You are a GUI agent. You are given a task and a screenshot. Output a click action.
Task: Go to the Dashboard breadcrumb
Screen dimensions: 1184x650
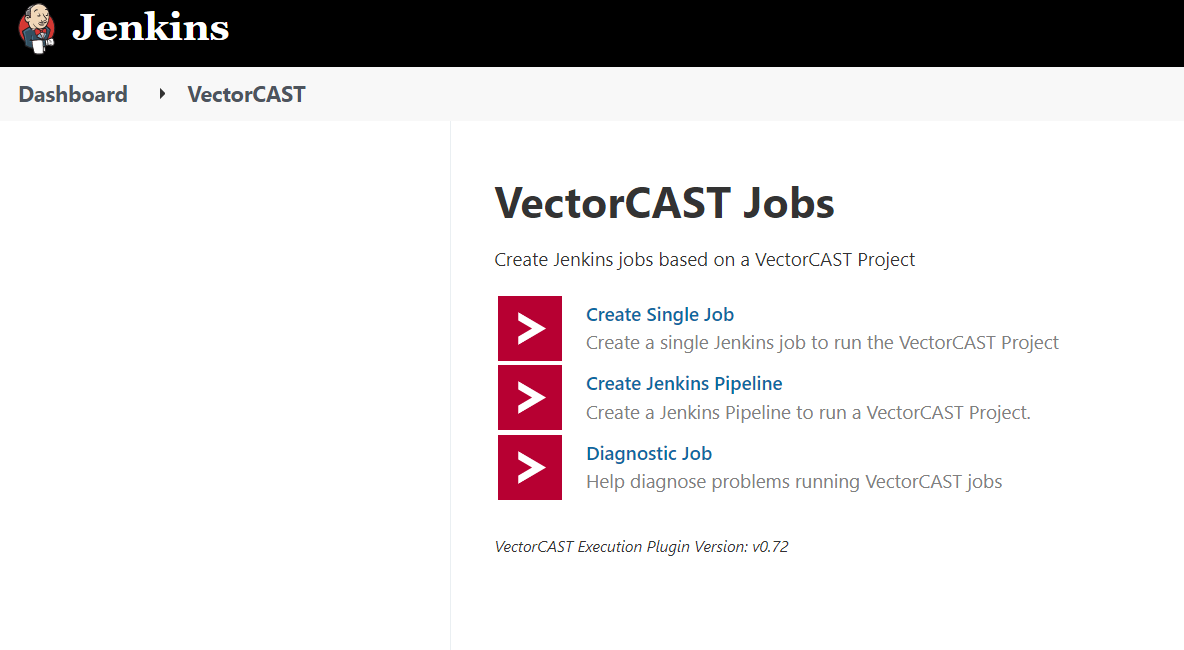coord(73,94)
